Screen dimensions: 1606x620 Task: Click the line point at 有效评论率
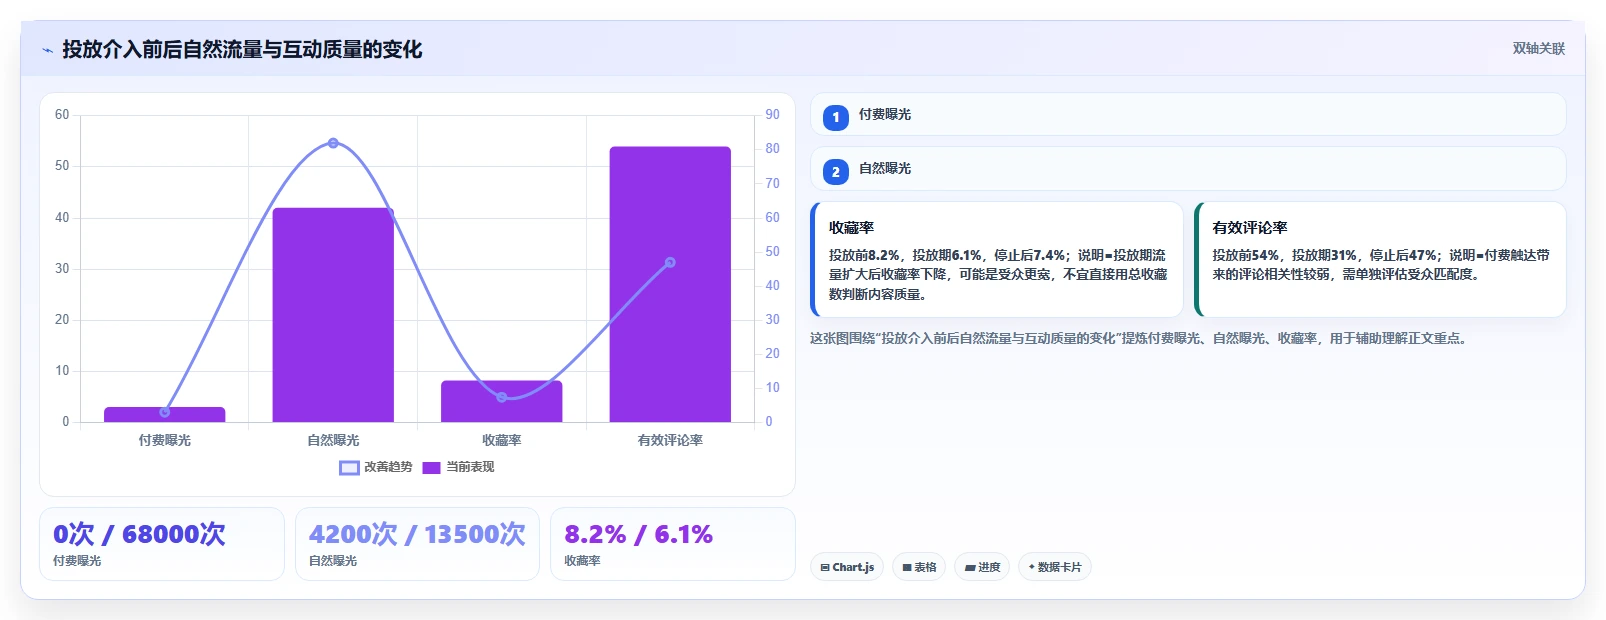pyautogui.click(x=670, y=262)
